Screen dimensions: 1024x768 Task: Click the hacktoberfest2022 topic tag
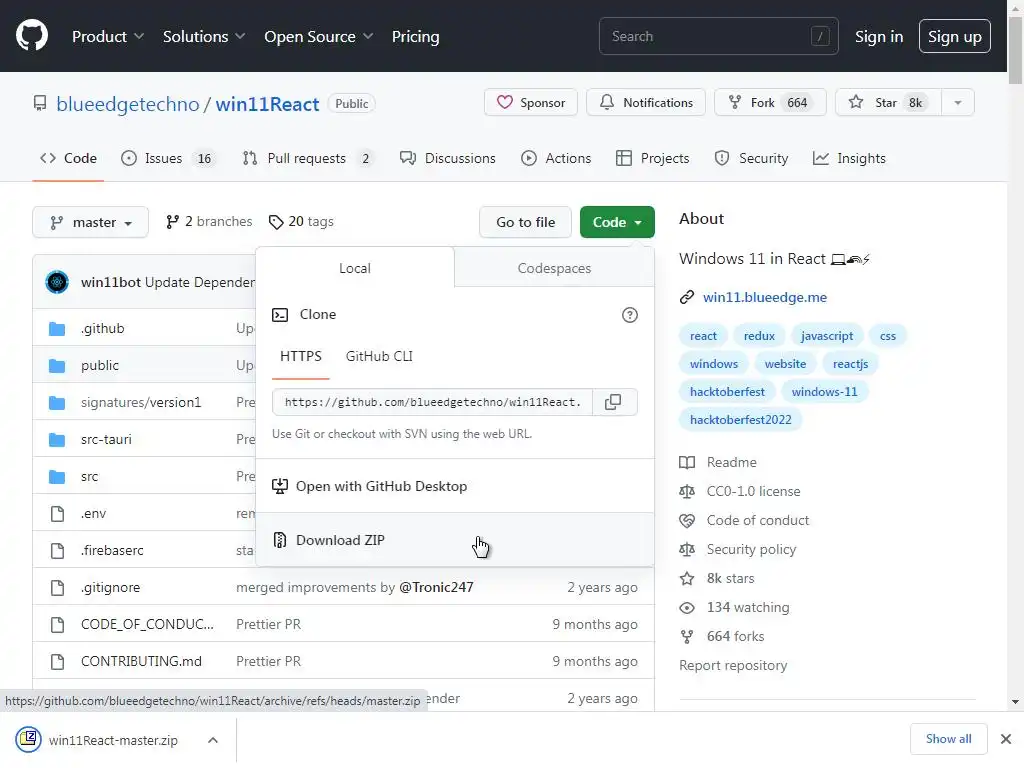tap(741, 420)
